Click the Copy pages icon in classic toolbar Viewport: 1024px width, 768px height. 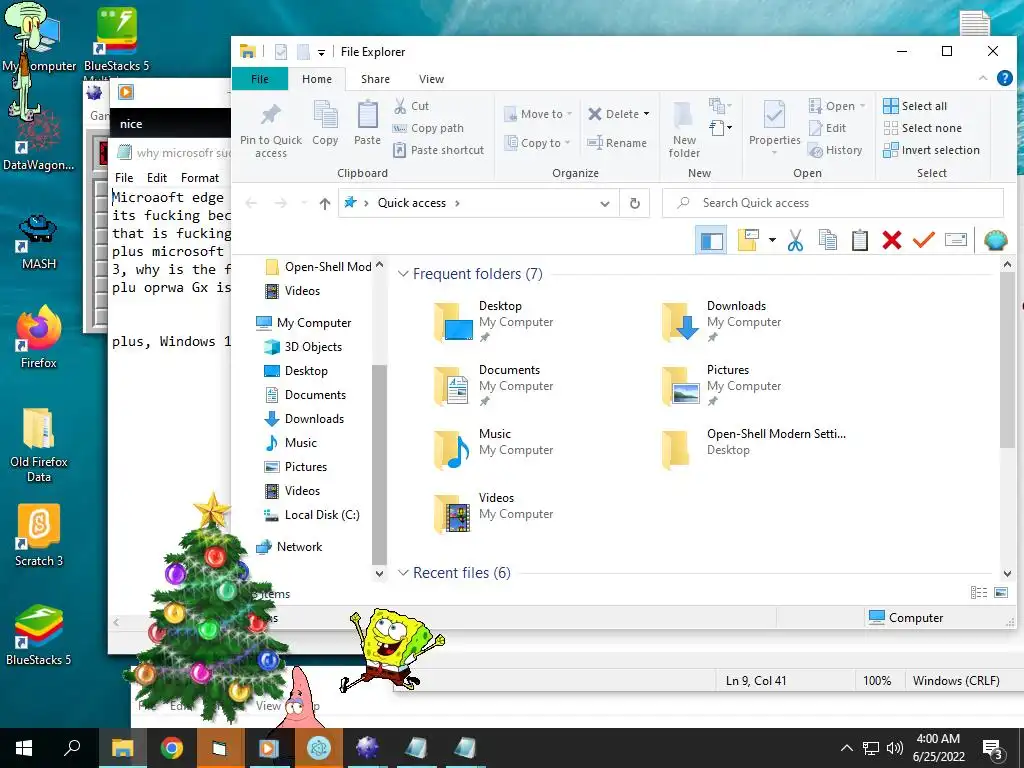pyautogui.click(x=827, y=240)
